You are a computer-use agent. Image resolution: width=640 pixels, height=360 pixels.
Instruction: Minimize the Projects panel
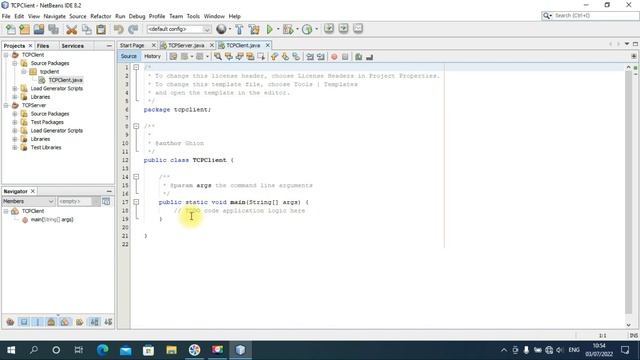(x=109, y=46)
